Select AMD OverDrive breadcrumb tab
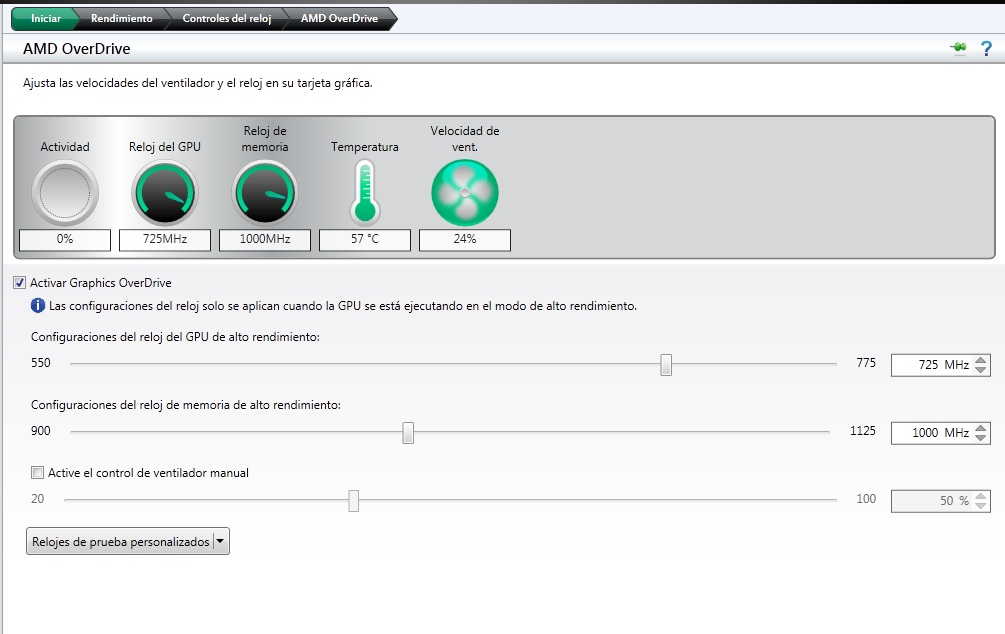The height and width of the screenshot is (634, 1005). [x=340, y=18]
